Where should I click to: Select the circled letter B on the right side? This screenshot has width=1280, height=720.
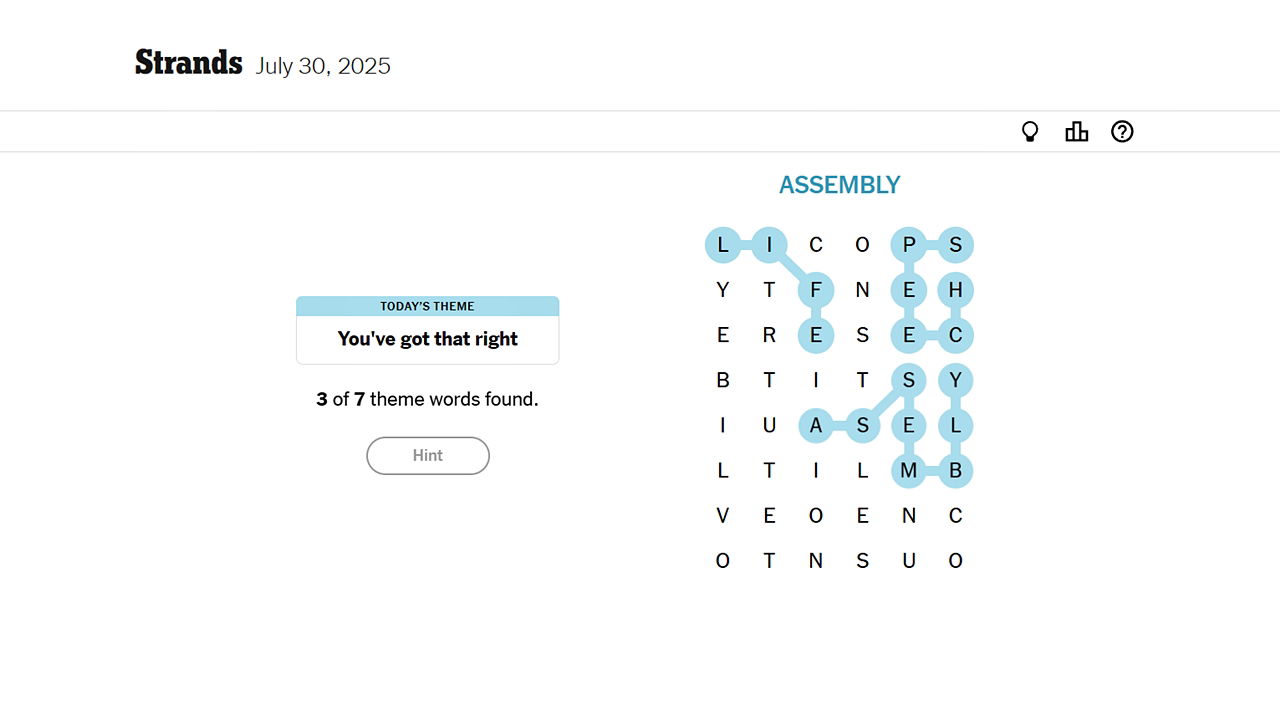955,470
